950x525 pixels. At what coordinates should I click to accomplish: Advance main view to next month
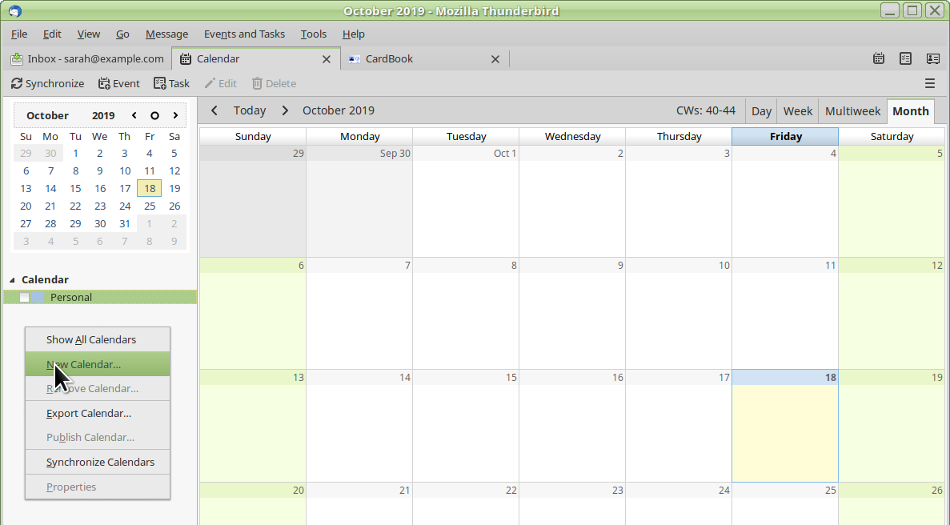tap(285, 111)
